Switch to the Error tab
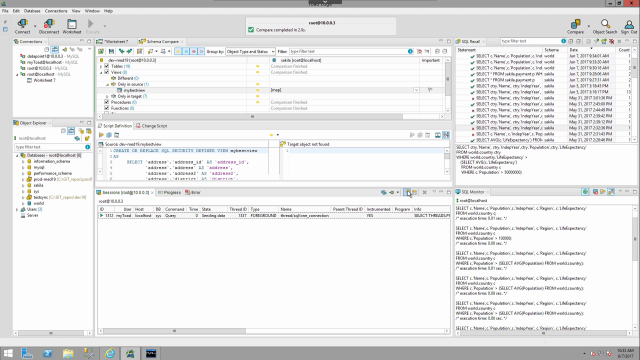 point(193,192)
